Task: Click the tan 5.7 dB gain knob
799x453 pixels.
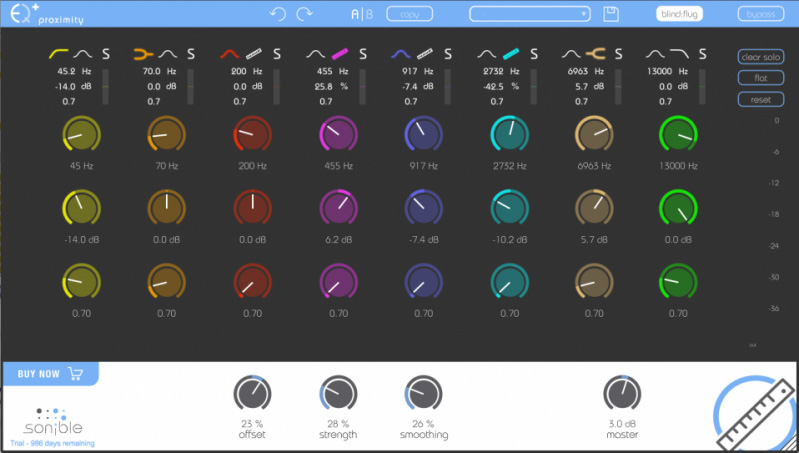Action: [594, 208]
